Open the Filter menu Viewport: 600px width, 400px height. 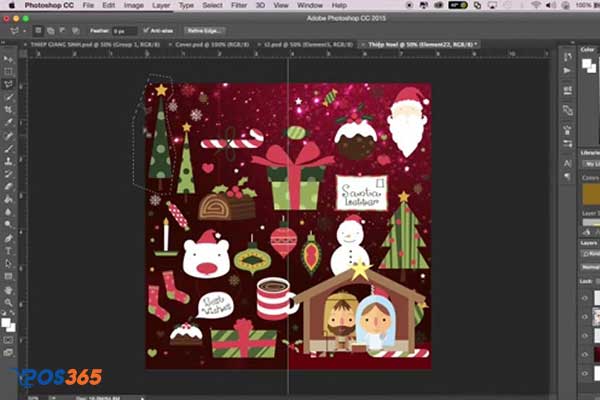(x=239, y=5)
